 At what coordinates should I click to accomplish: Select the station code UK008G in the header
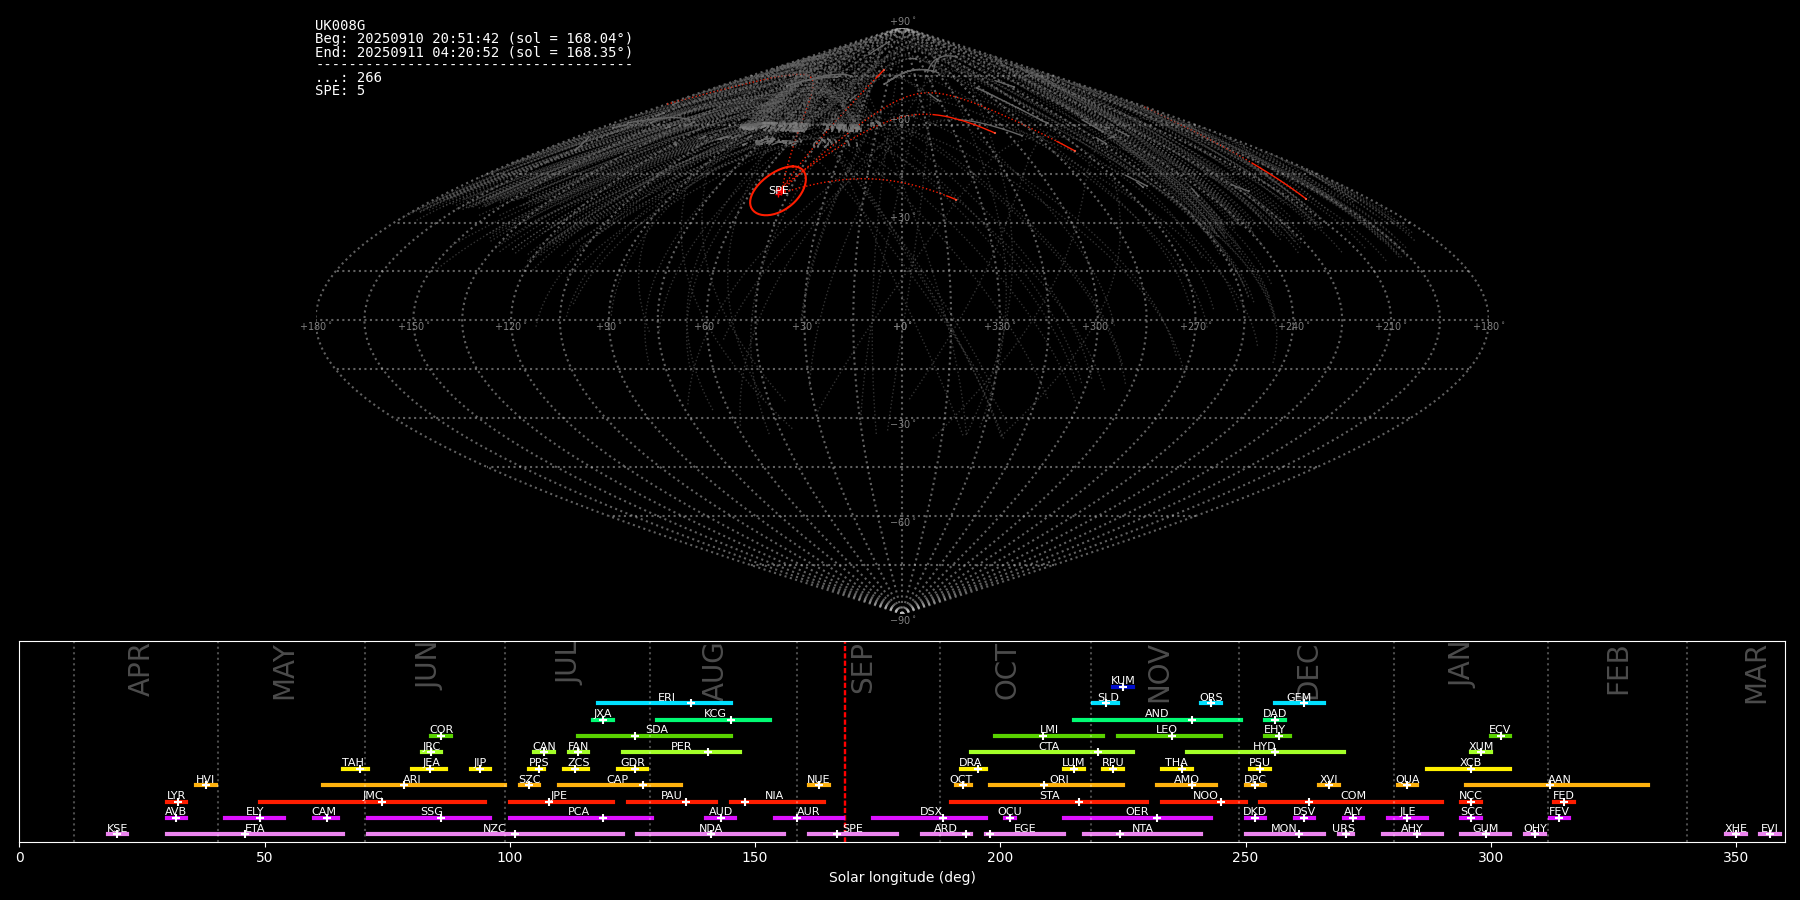340,26
